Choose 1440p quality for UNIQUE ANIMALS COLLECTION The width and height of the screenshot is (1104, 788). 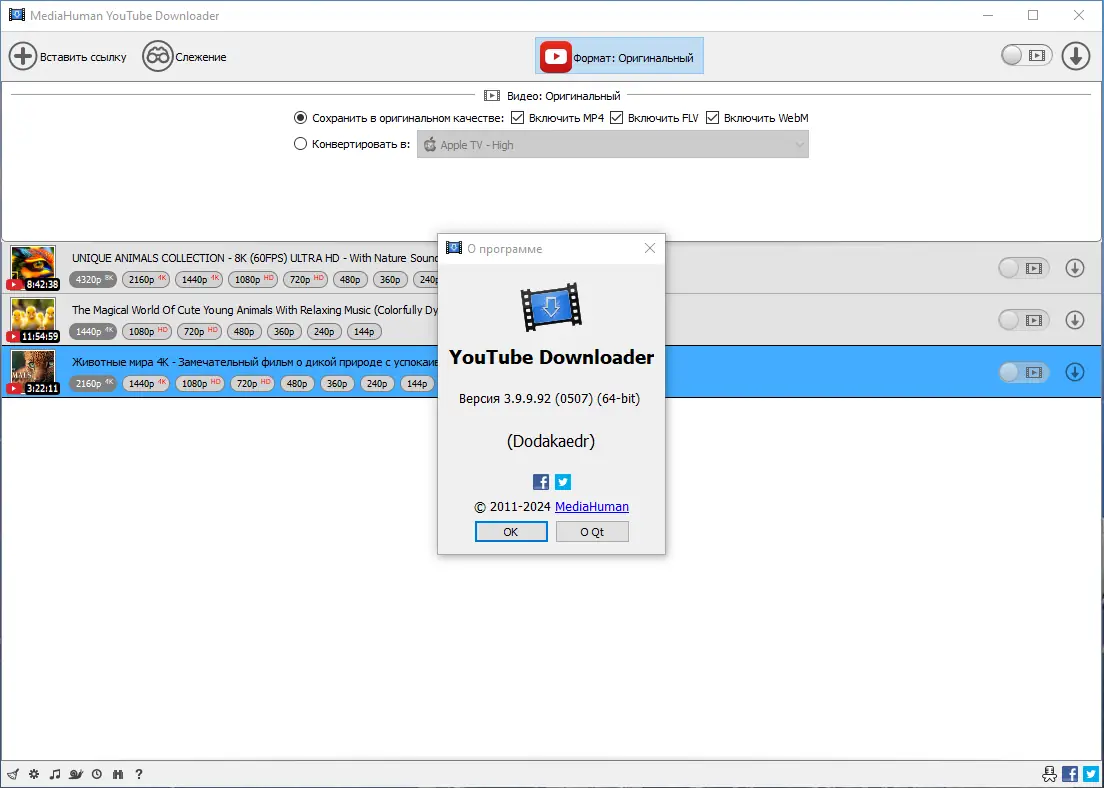pos(199,280)
